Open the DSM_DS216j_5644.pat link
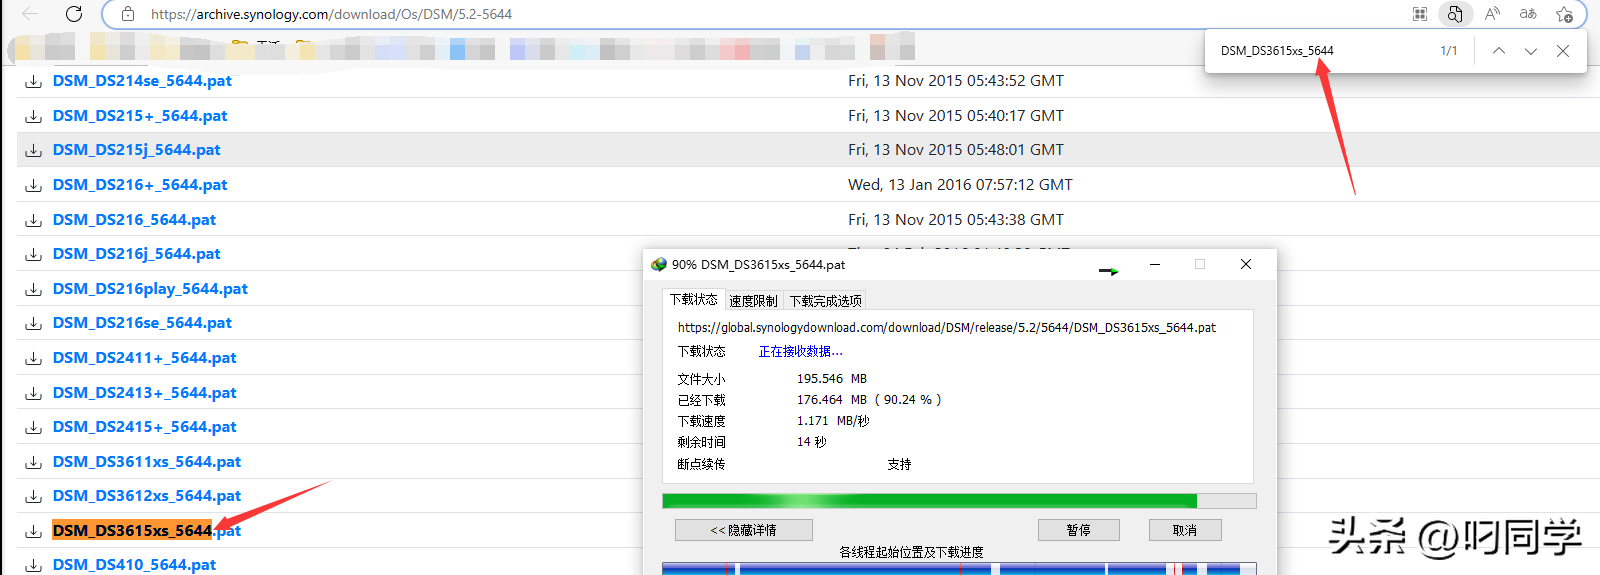Viewport: 1600px width, 575px height. [137, 254]
